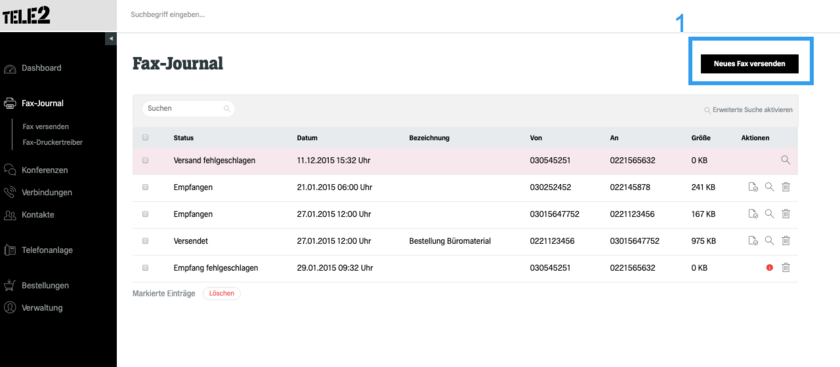
Task: View the failed 11.12.2015 fax with magnifier
Action: [x=785, y=160]
